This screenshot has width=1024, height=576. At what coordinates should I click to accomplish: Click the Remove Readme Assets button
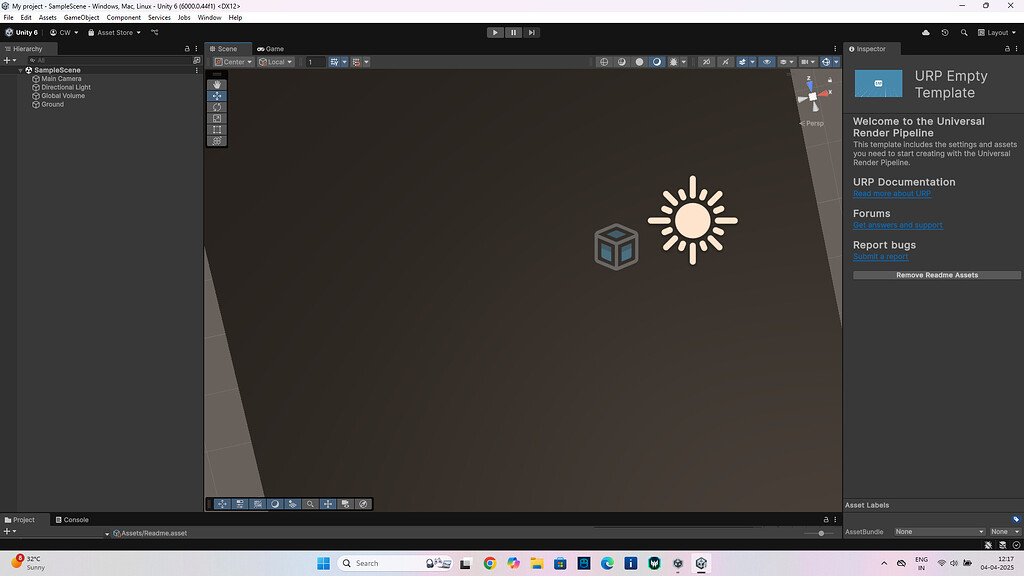936,274
